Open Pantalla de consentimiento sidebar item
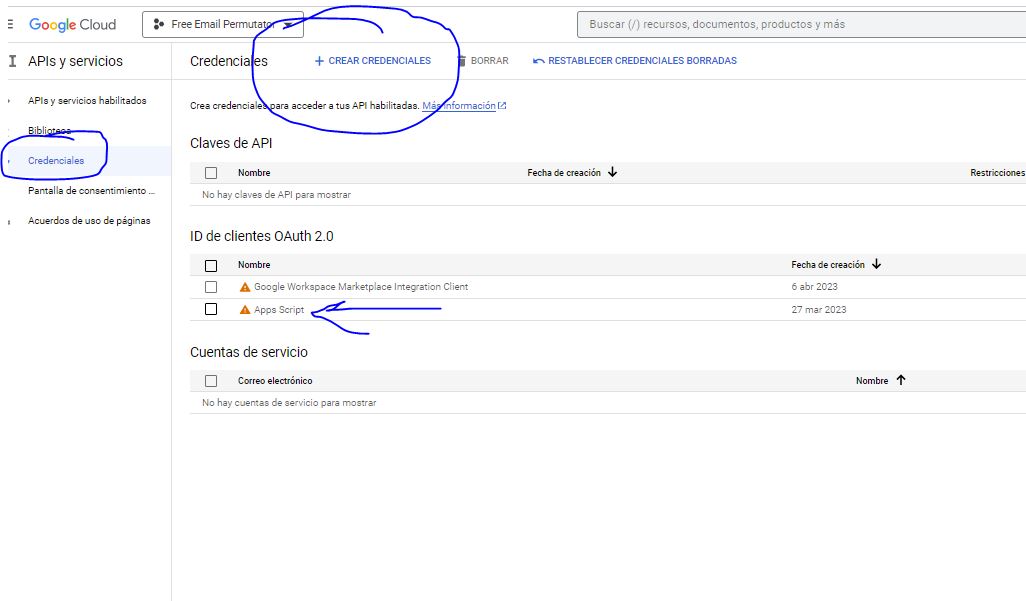The height and width of the screenshot is (601, 1026). tap(91, 191)
